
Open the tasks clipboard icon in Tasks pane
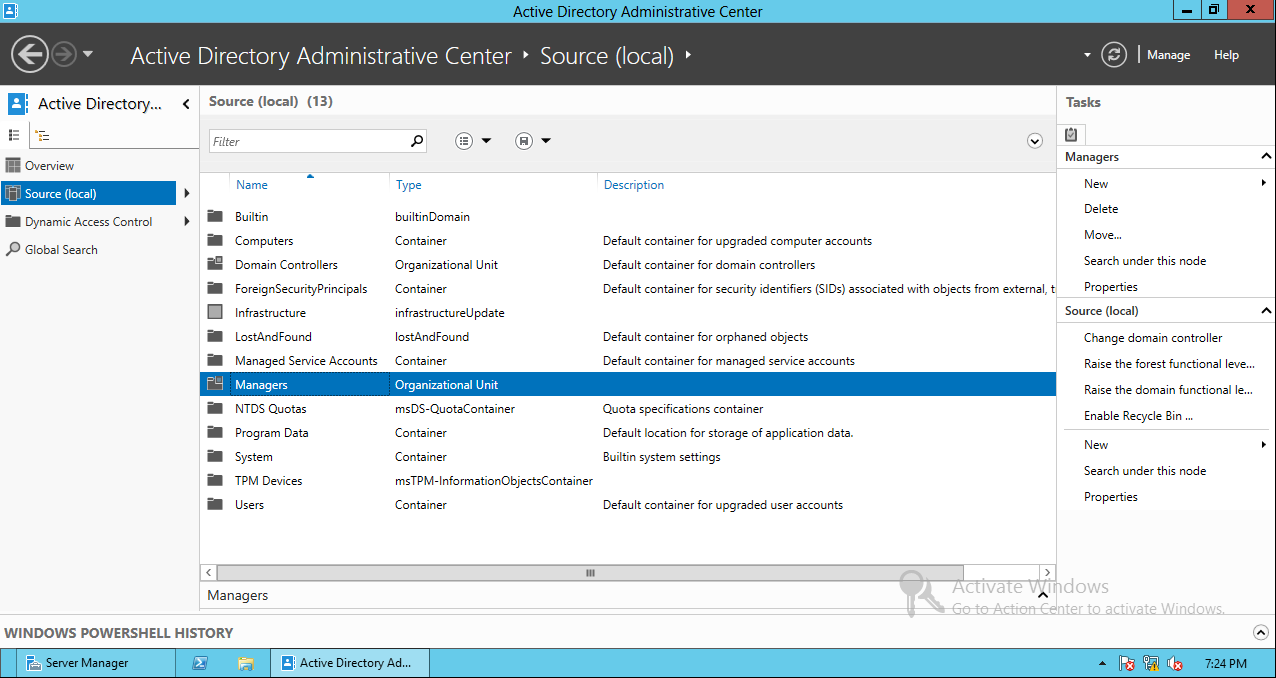click(x=1070, y=134)
